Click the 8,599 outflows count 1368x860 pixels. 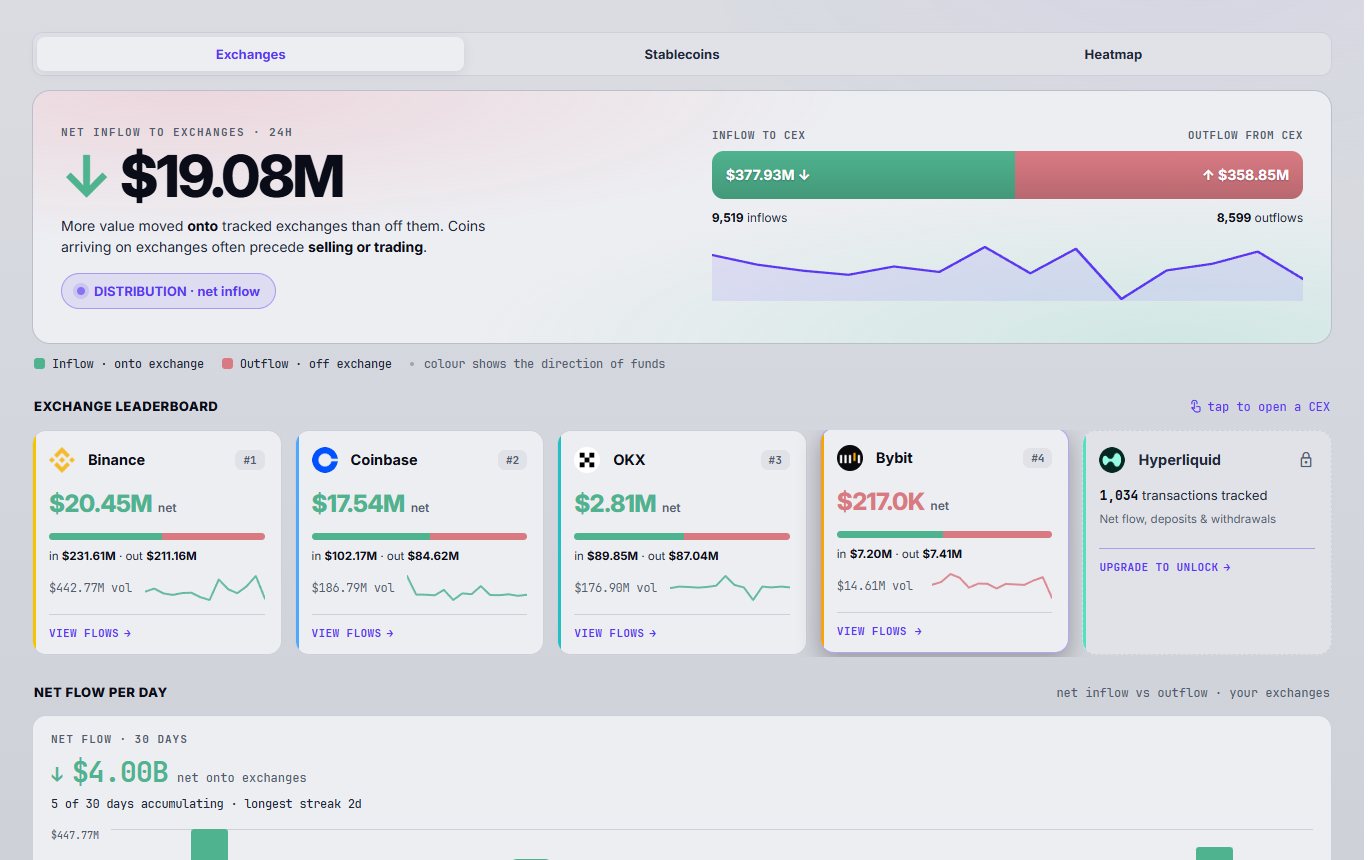pyautogui.click(x=1260, y=217)
